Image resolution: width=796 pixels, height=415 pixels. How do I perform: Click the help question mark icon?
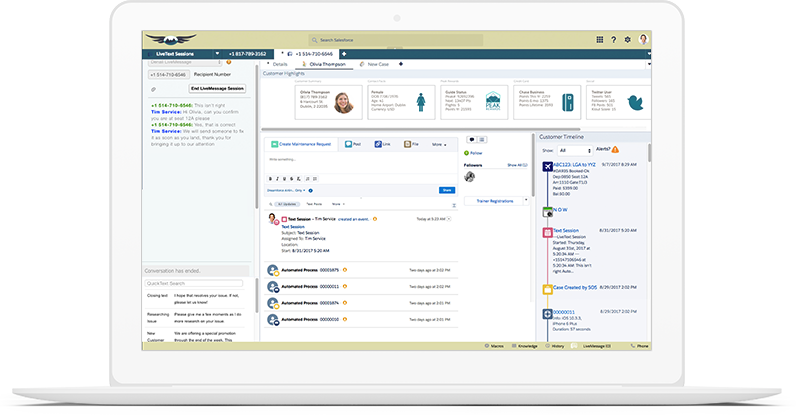pos(613,40)
